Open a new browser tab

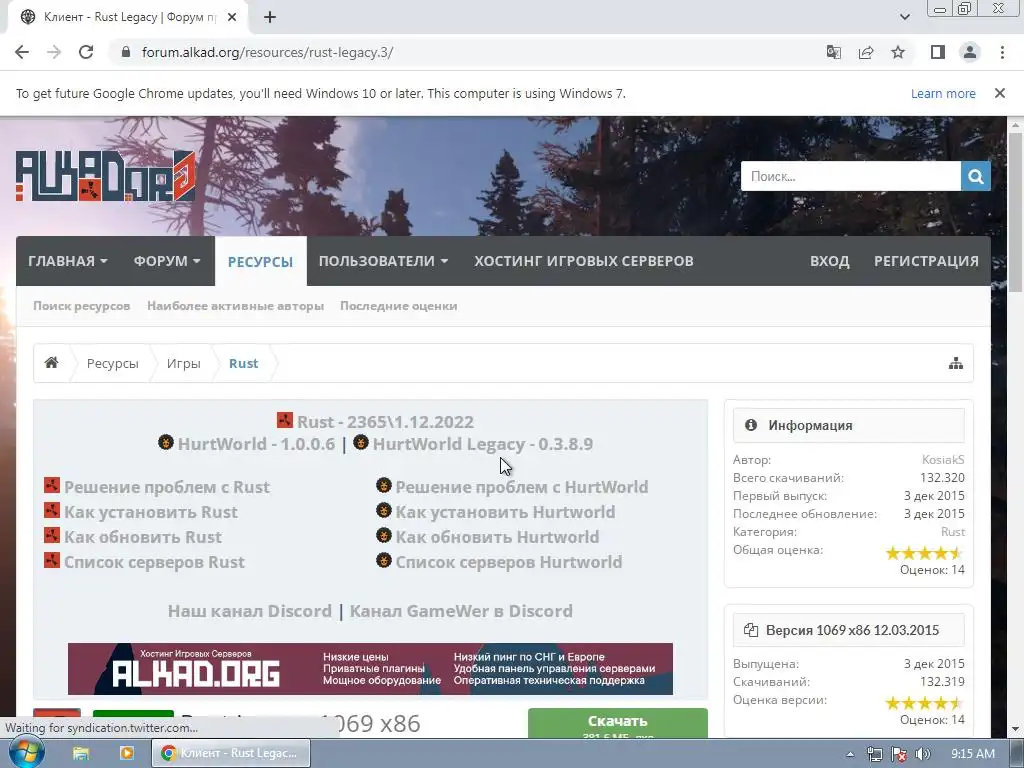point(270,17)
